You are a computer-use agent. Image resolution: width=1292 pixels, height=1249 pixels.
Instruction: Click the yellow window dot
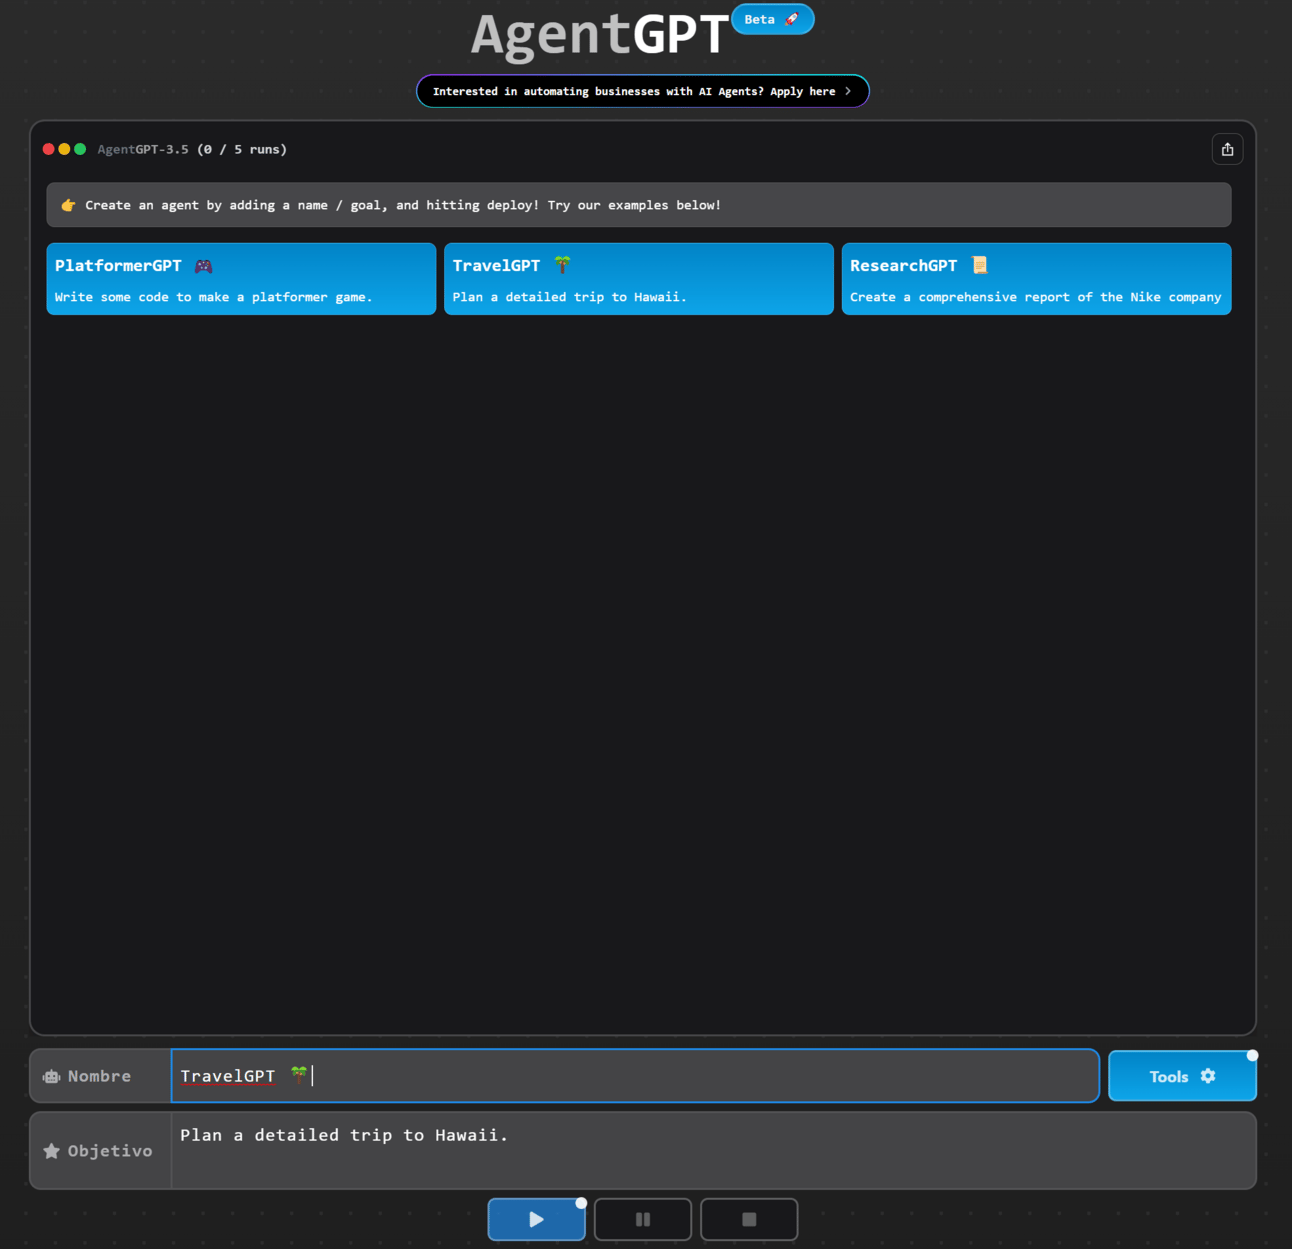tap(64, 149)
